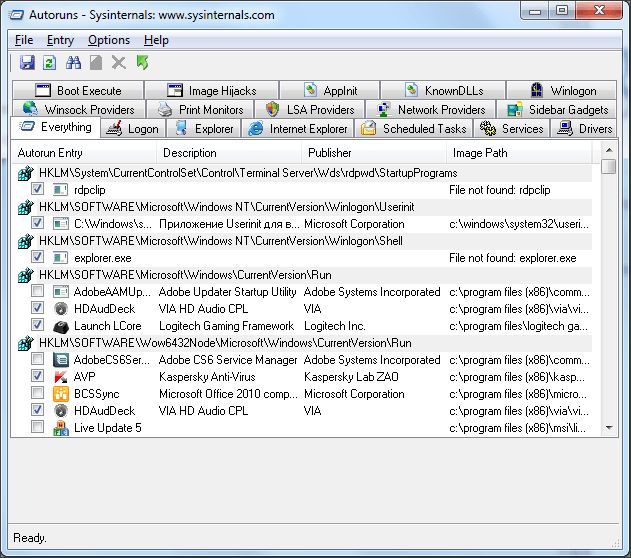The image size is (631, 558).
Task: Open the Sidebar Gadgets tab
Action: (557, 109)
